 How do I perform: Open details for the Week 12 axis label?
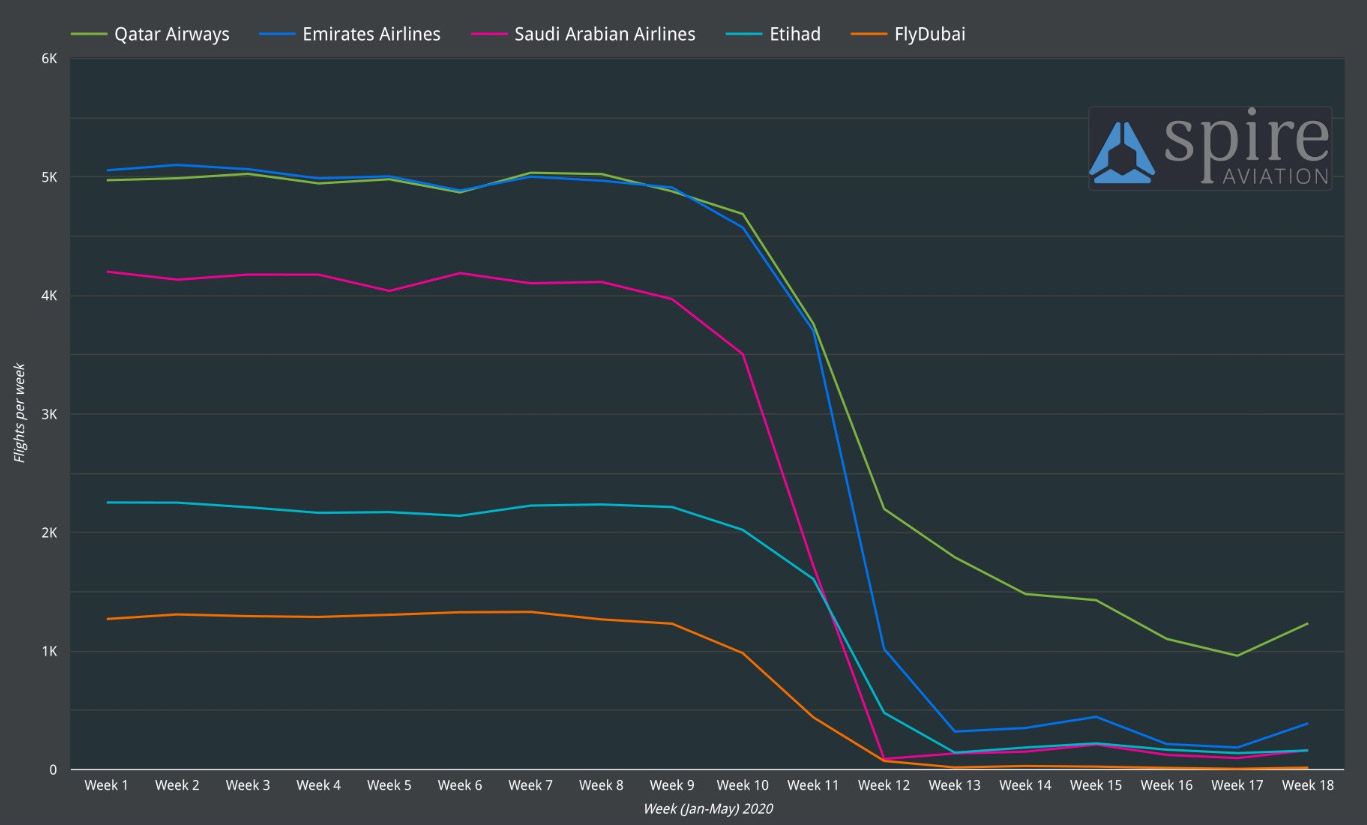883,785
